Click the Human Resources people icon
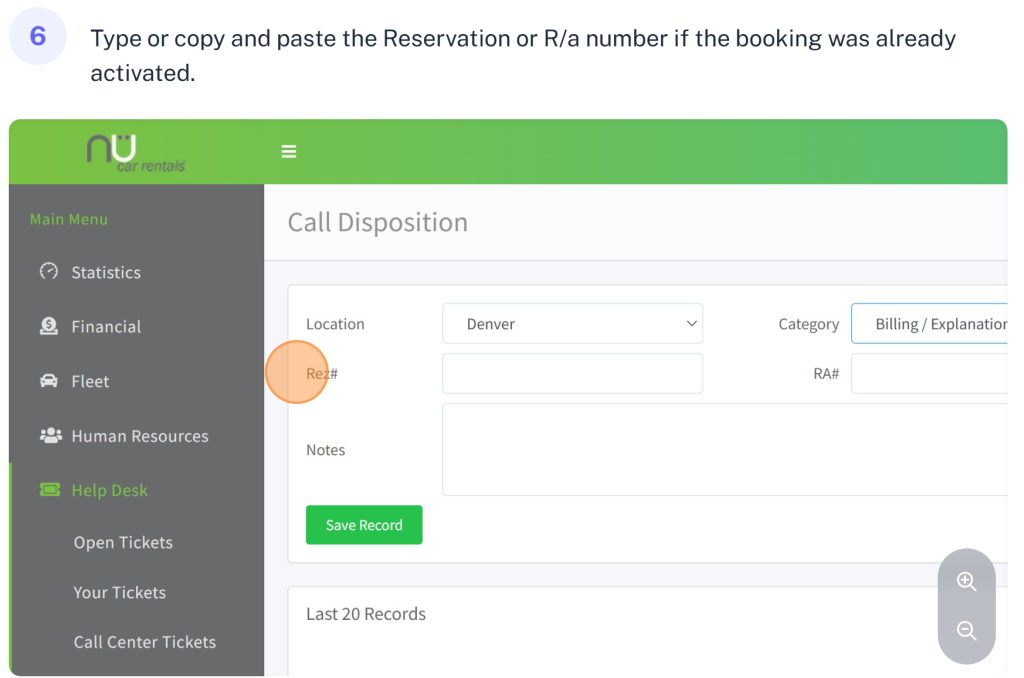 tap(49, 435)
